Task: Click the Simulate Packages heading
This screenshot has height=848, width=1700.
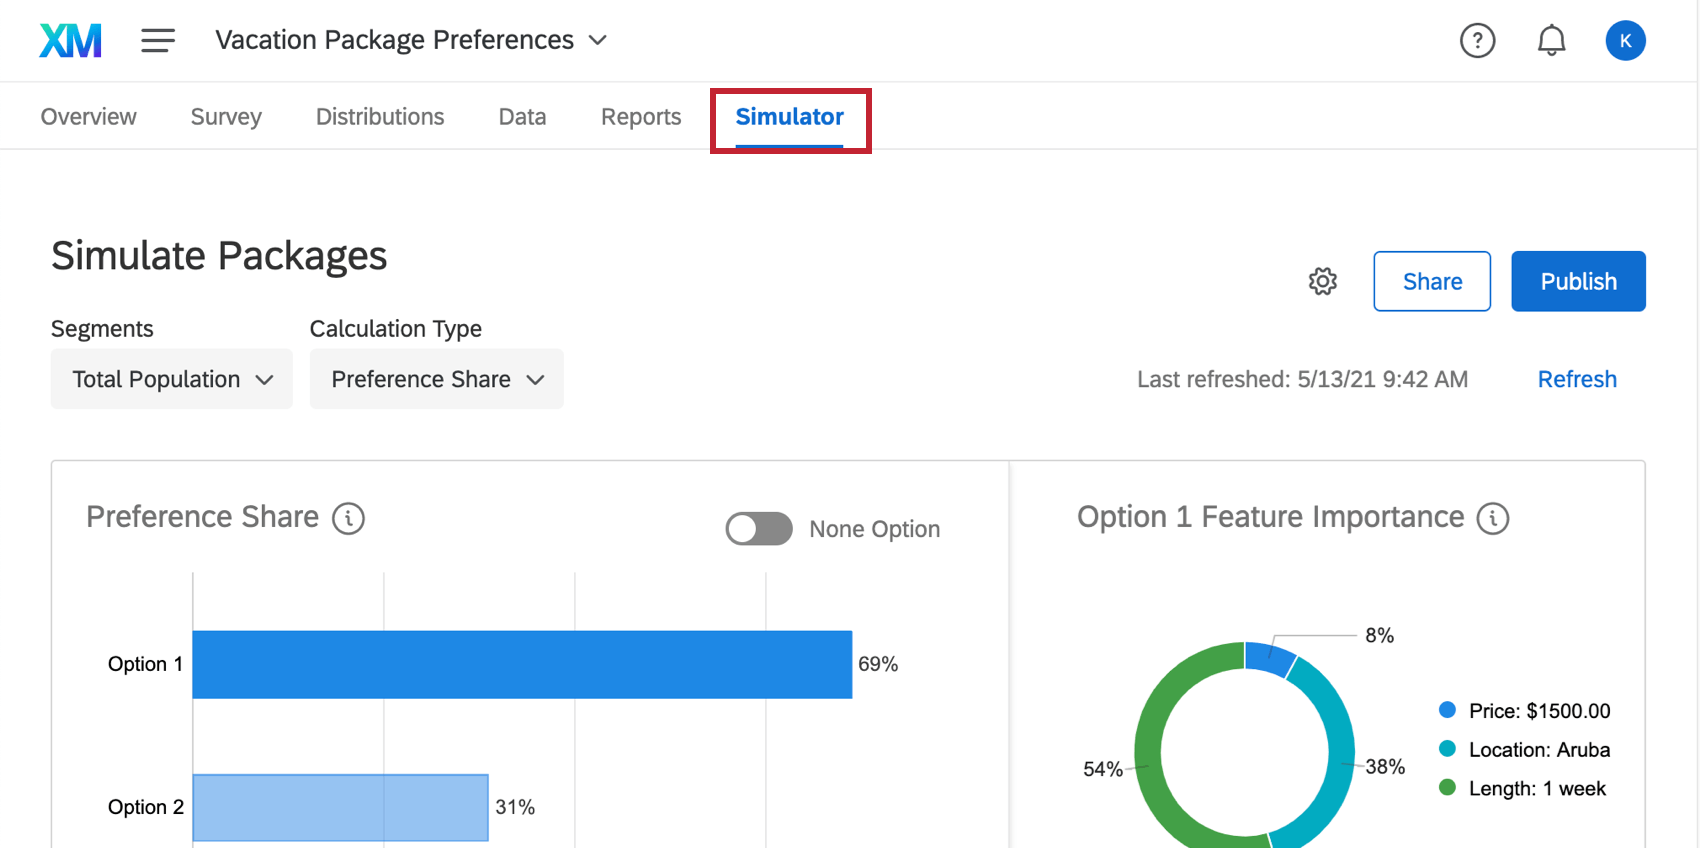Action: coord(219,256)
